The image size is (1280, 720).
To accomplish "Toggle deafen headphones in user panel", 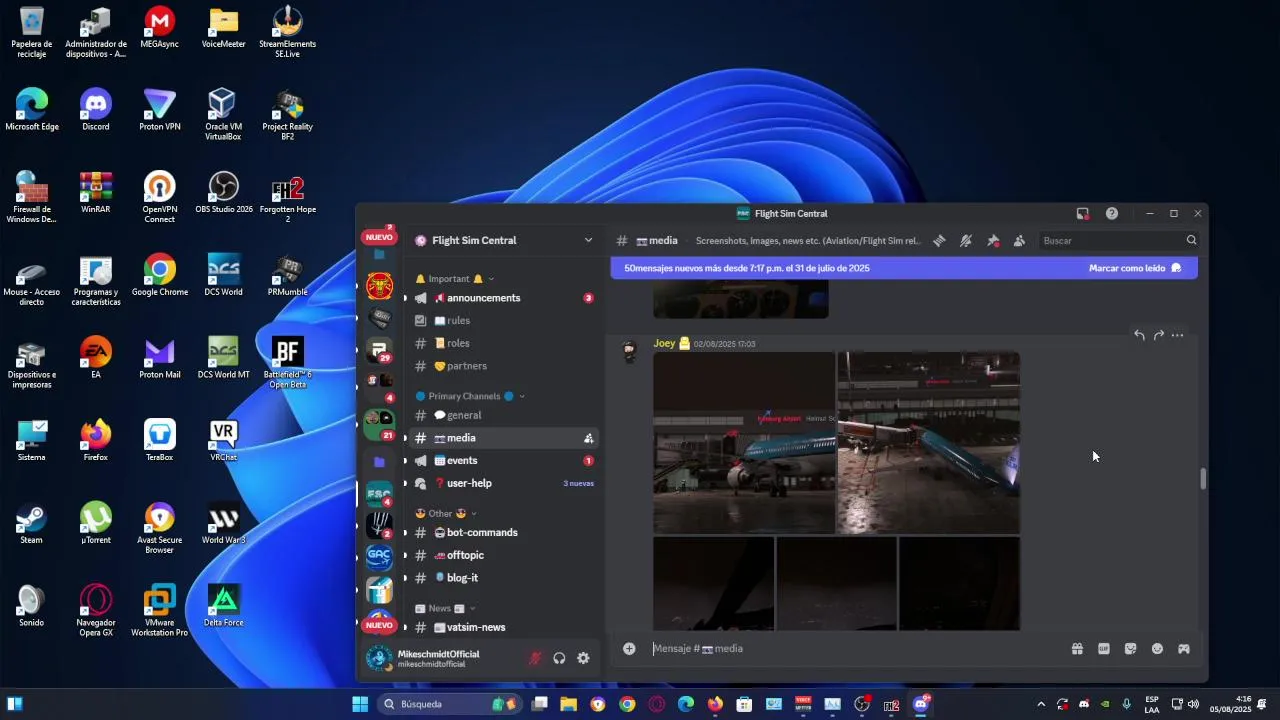I will [559, 658].
